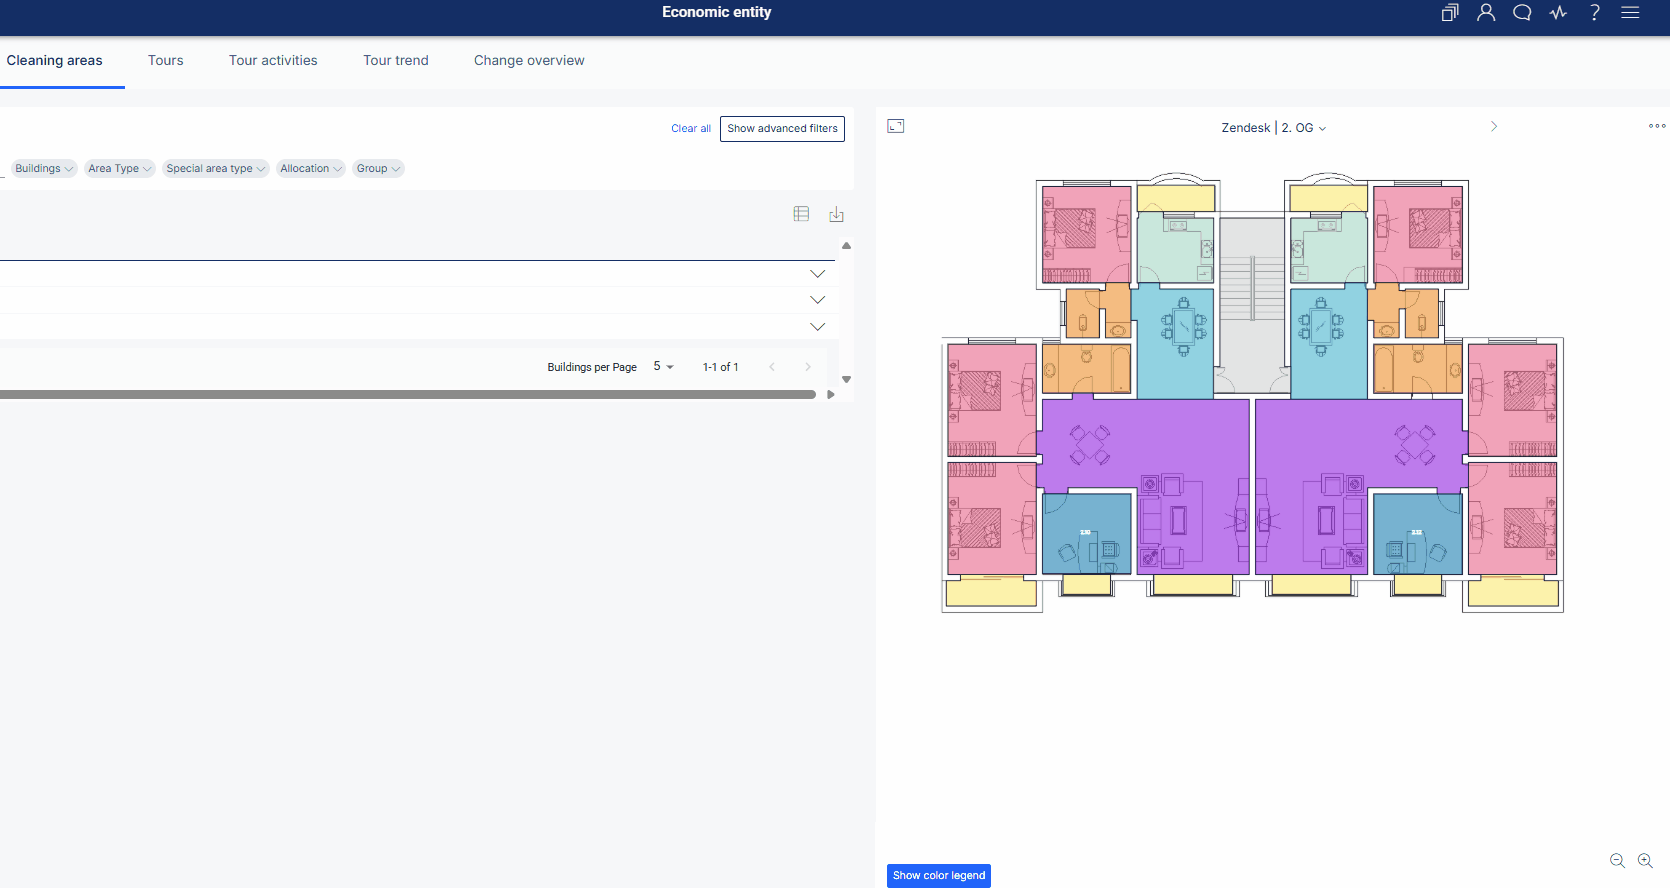Click the Economic entity header title
1670x888 pixels.
coord(716,12)
